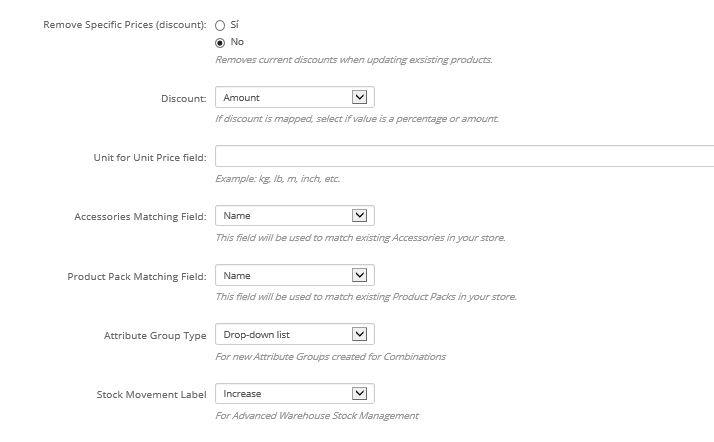Click arrow icon beside Drop-down list value
This screenshot has height=442, width=714.
click(x=359, y=334)
